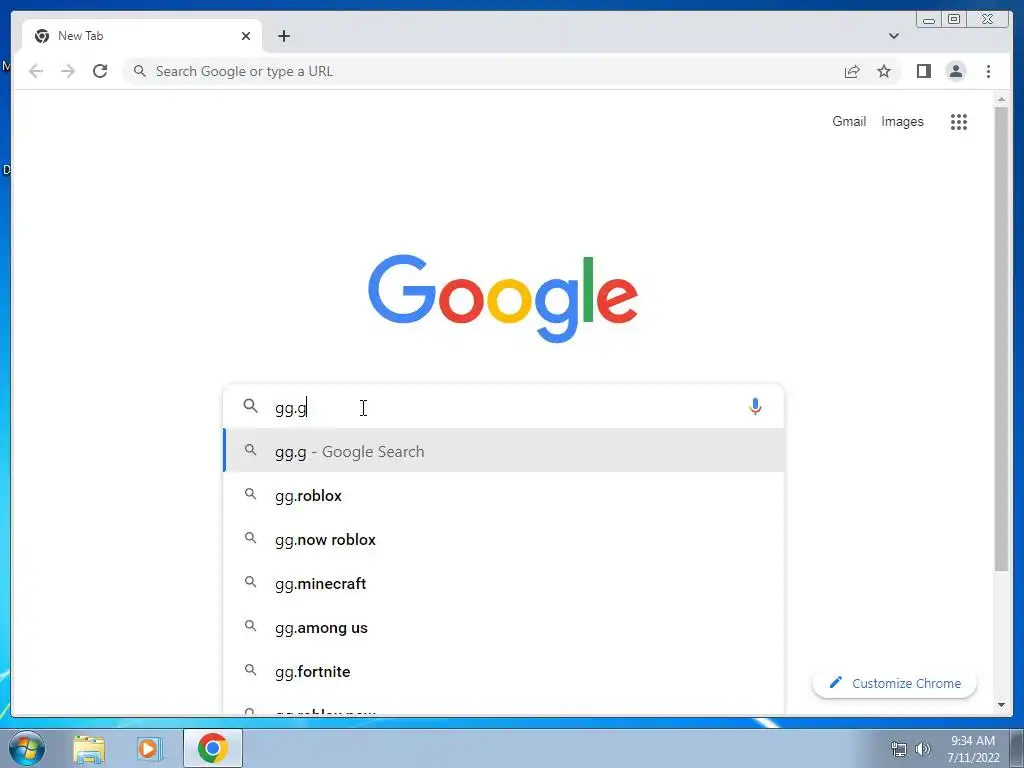This screenshot has width=1024, height=768.
Task: Click search icon beside gg.fortnite suggestion
Action: pos(250,670)
